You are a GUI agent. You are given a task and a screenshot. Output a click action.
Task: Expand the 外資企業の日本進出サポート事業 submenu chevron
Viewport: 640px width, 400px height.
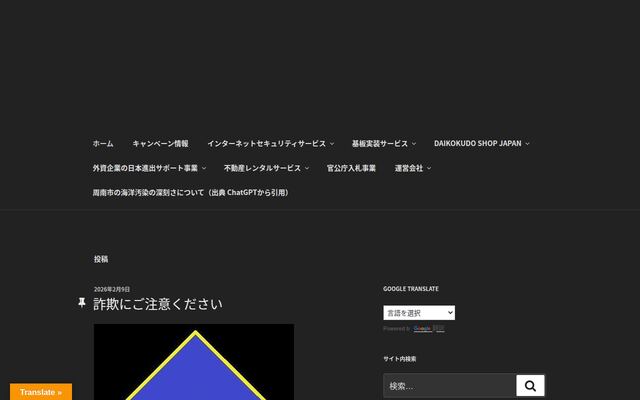coord(204,168)
